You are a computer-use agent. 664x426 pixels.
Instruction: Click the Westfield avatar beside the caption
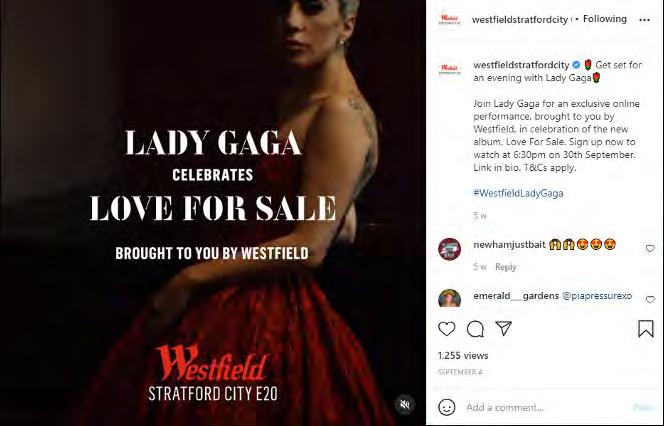point(449,69)
